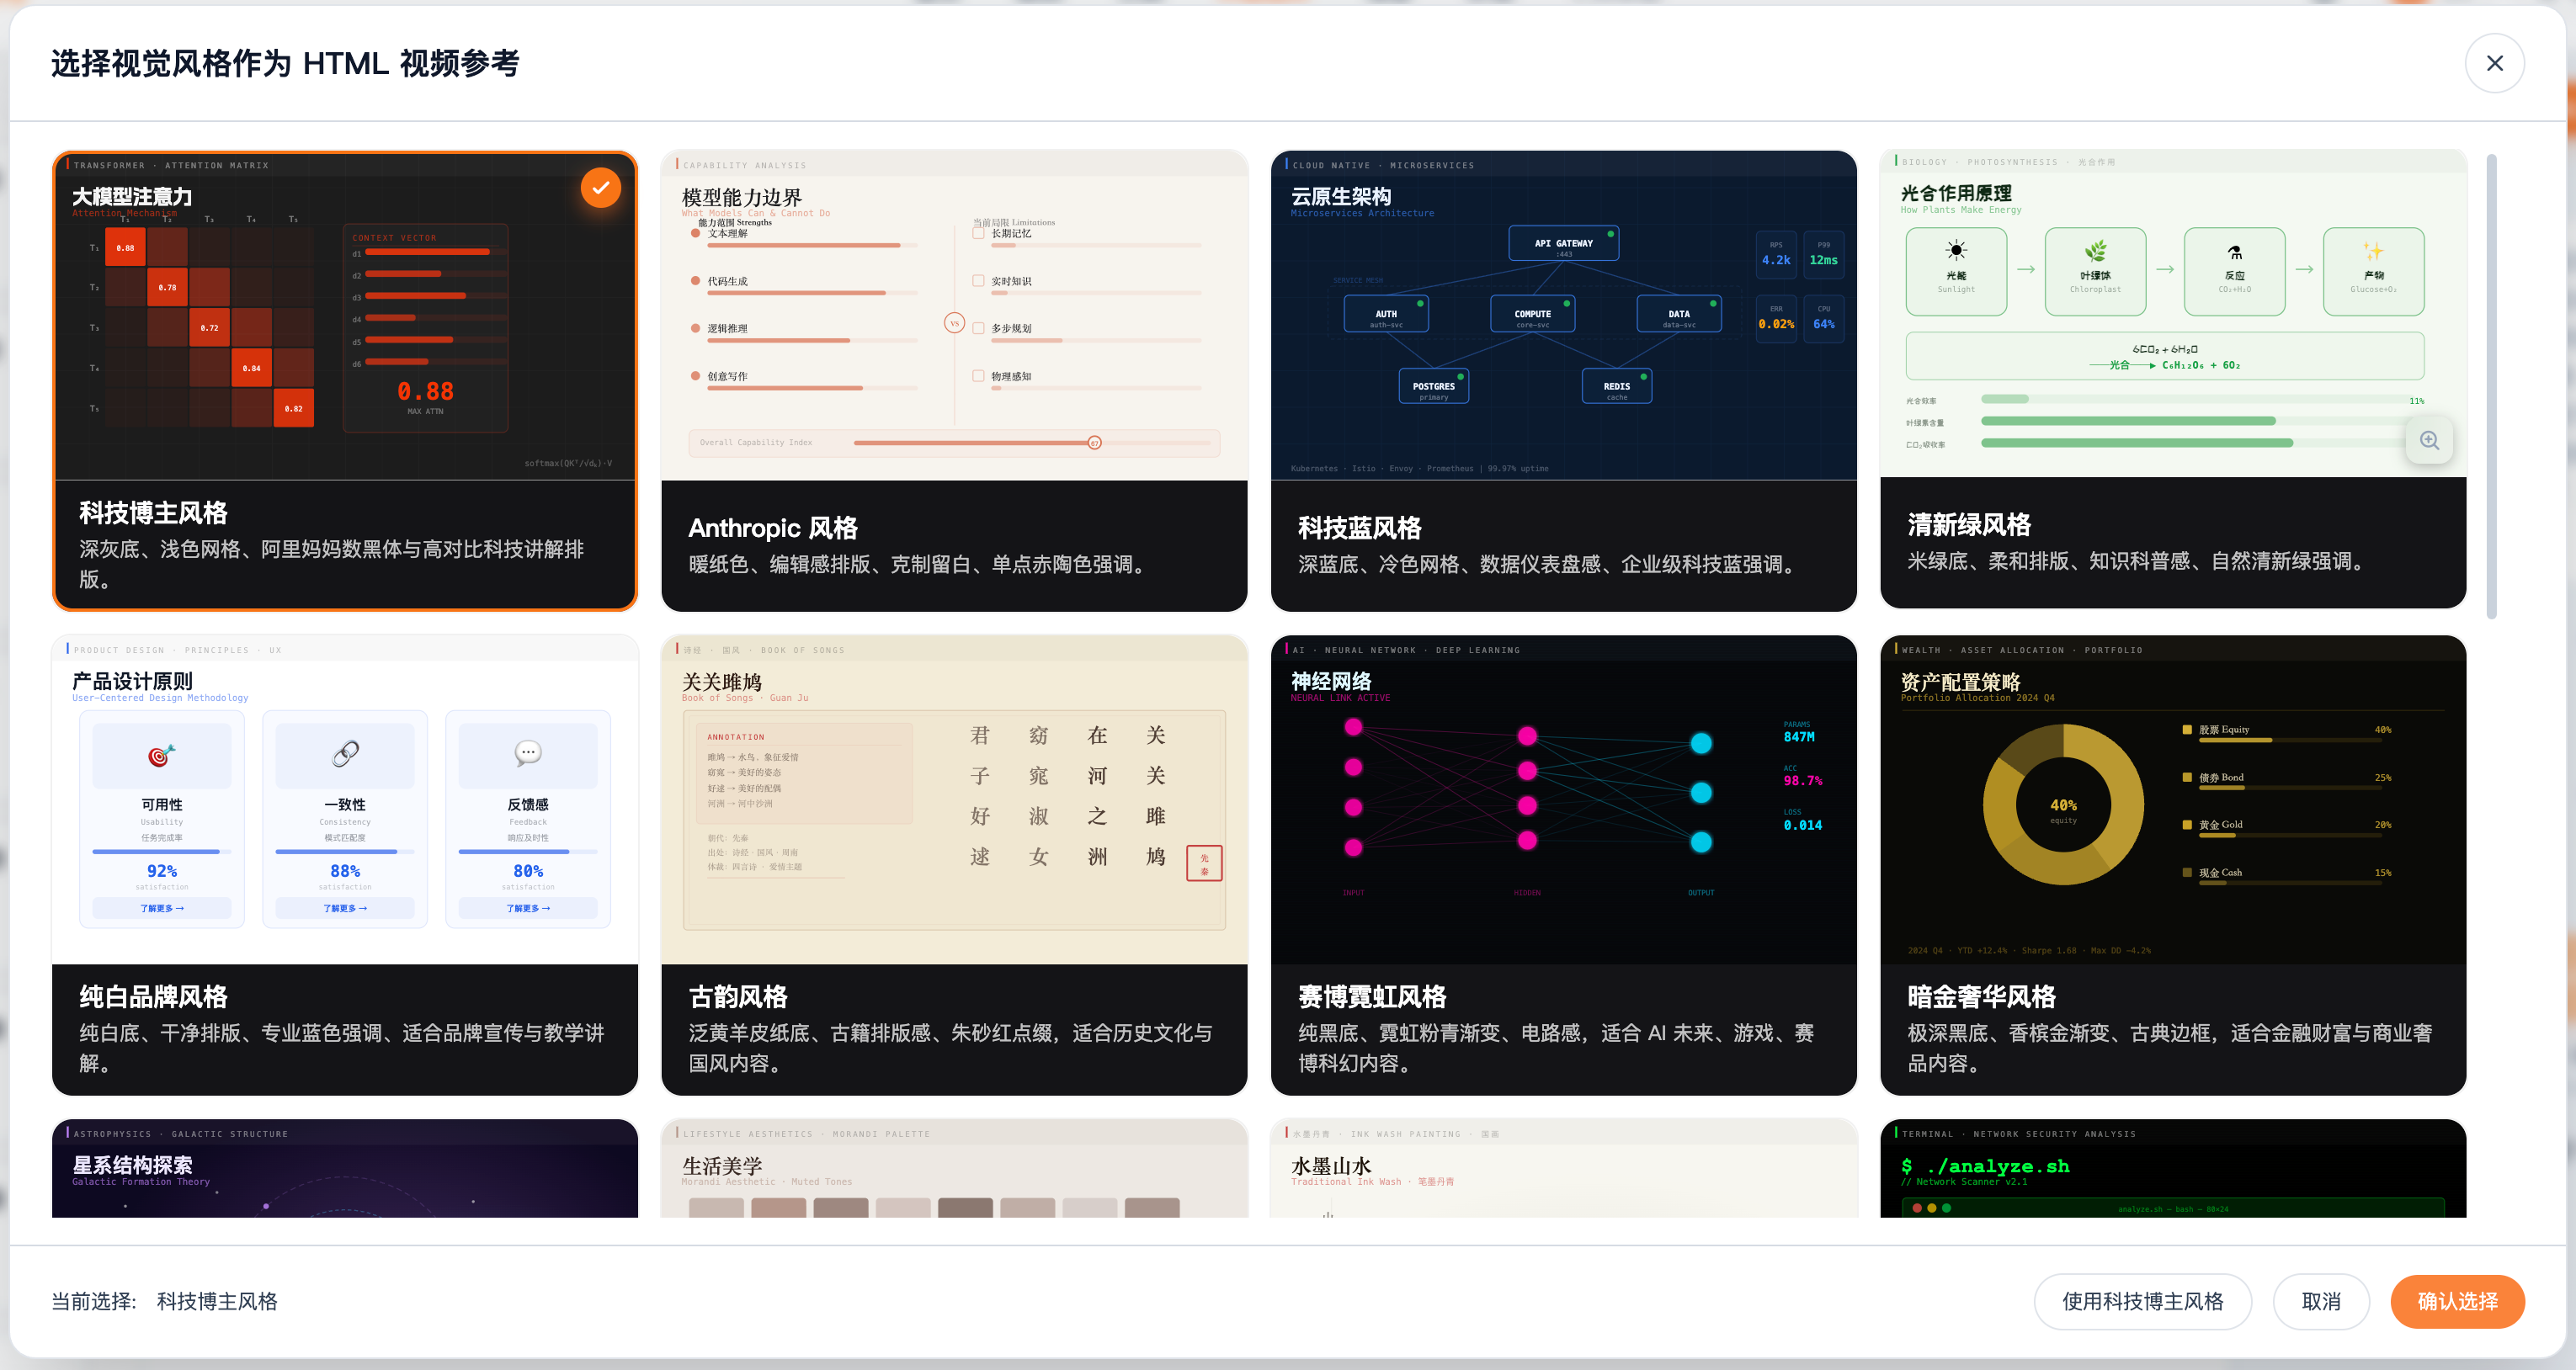Click the 股票 Equity legend swatch
The height and width of the screenshot is (1370, 2576).
[x=2187, y=730]
